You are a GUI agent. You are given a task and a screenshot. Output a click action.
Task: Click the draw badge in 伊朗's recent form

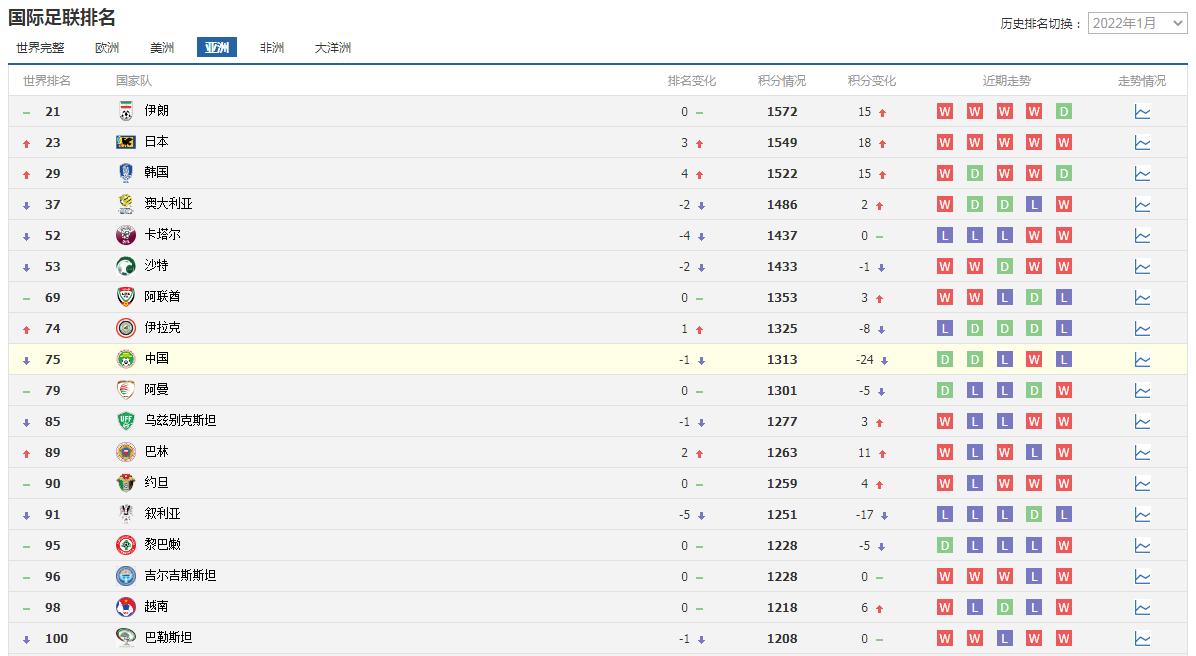pos(1064,111)
